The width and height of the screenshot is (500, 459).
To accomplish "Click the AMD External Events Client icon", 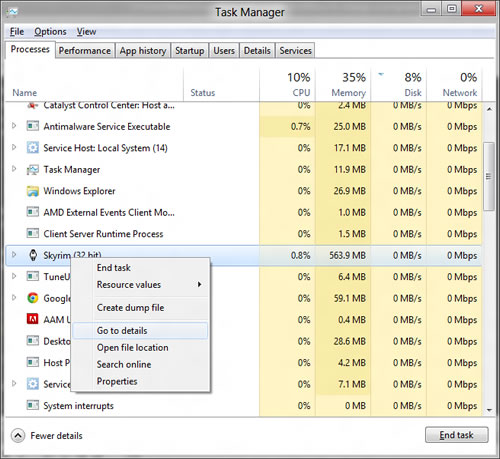I will click(33, 212).
